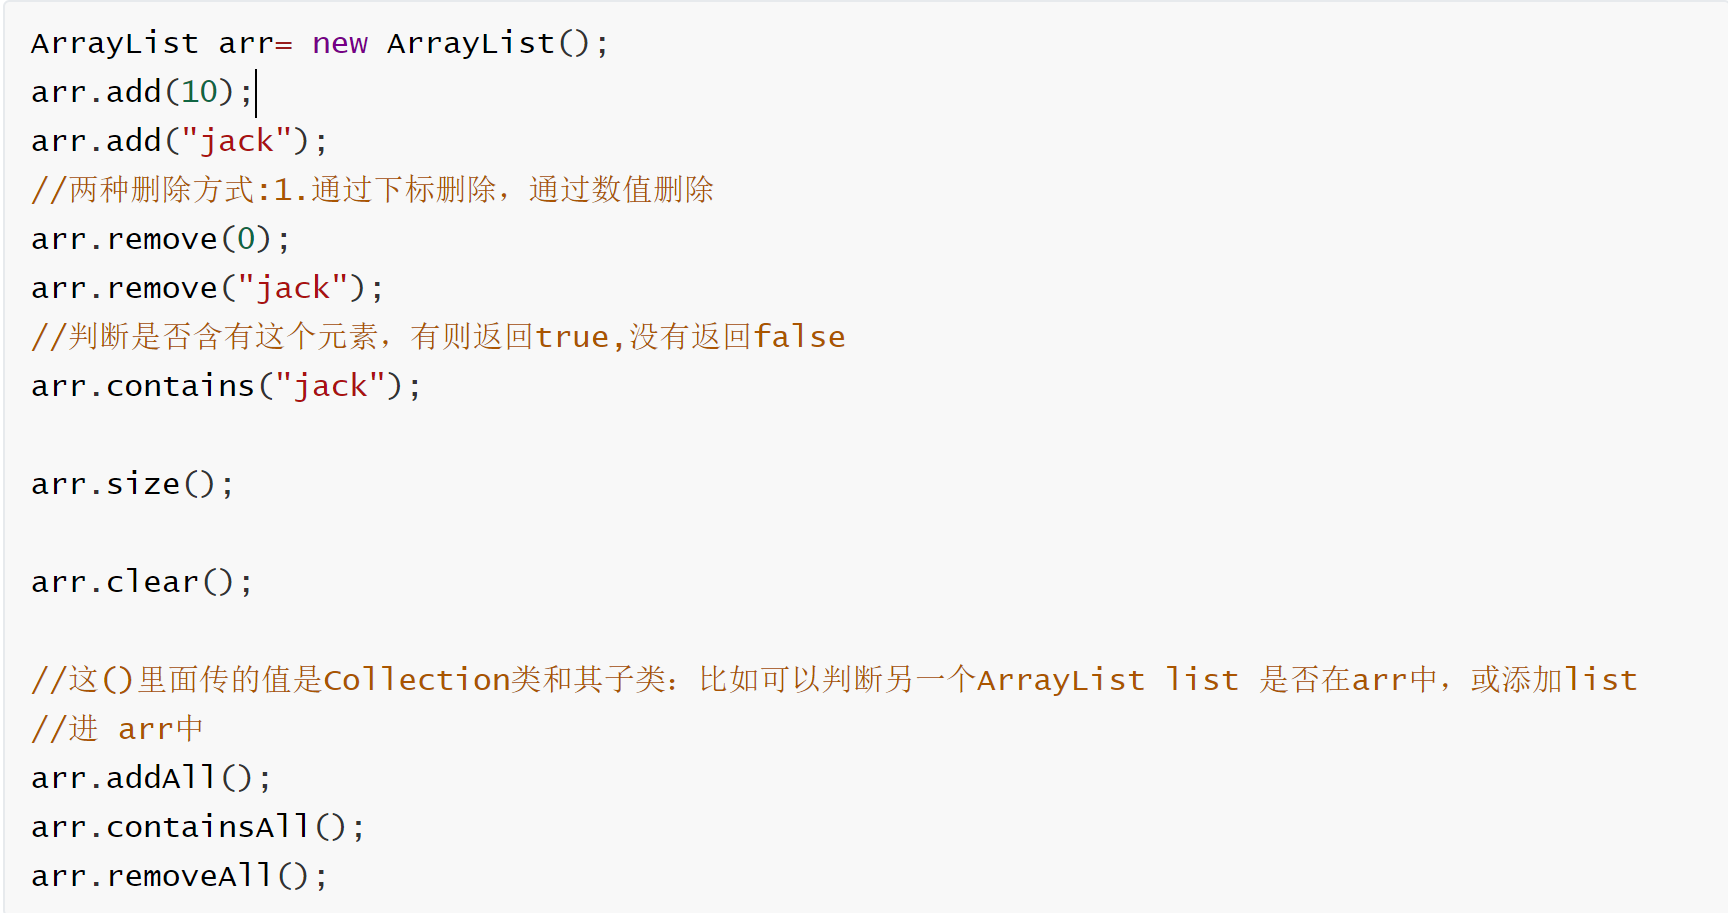Click the word "remove" in arr.remove(0)
1728x913 pixels.
pyautogui.click(x=162, y=239)
